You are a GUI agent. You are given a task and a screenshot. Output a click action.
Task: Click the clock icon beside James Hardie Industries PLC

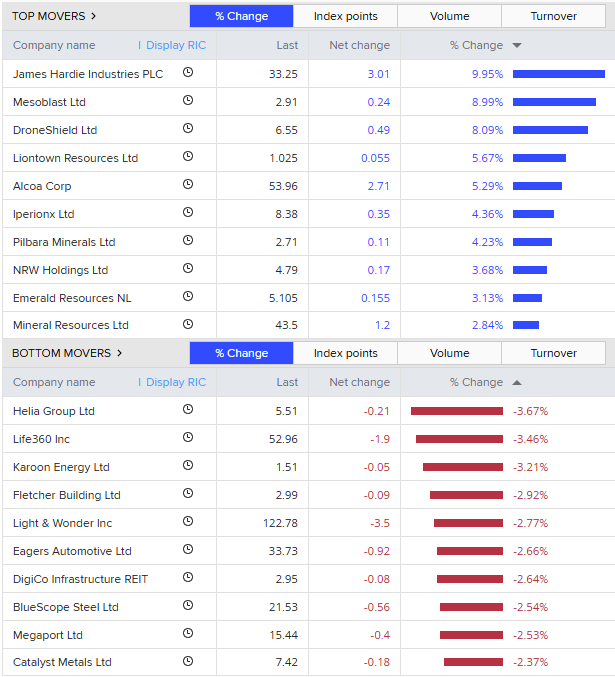[188, 73]
